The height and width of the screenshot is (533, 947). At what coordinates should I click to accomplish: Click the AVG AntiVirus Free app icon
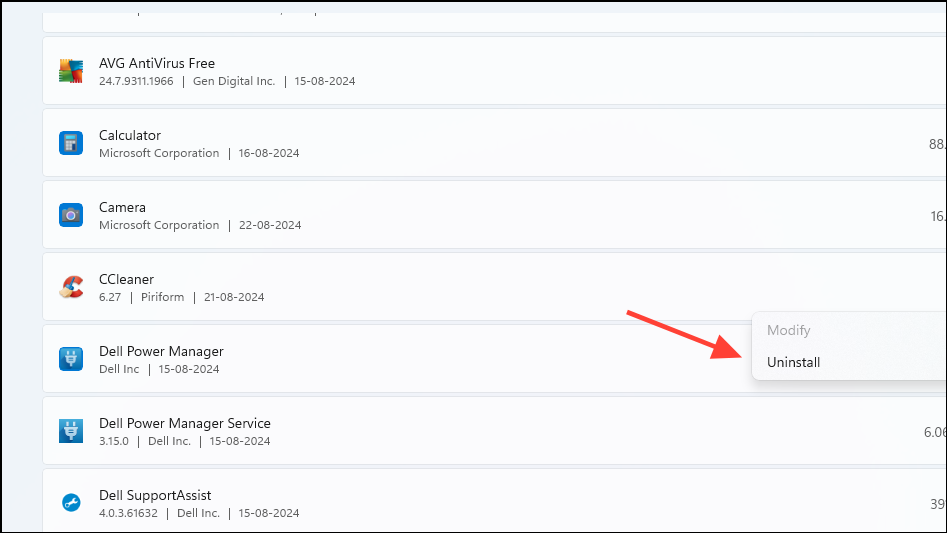point(71,71)
